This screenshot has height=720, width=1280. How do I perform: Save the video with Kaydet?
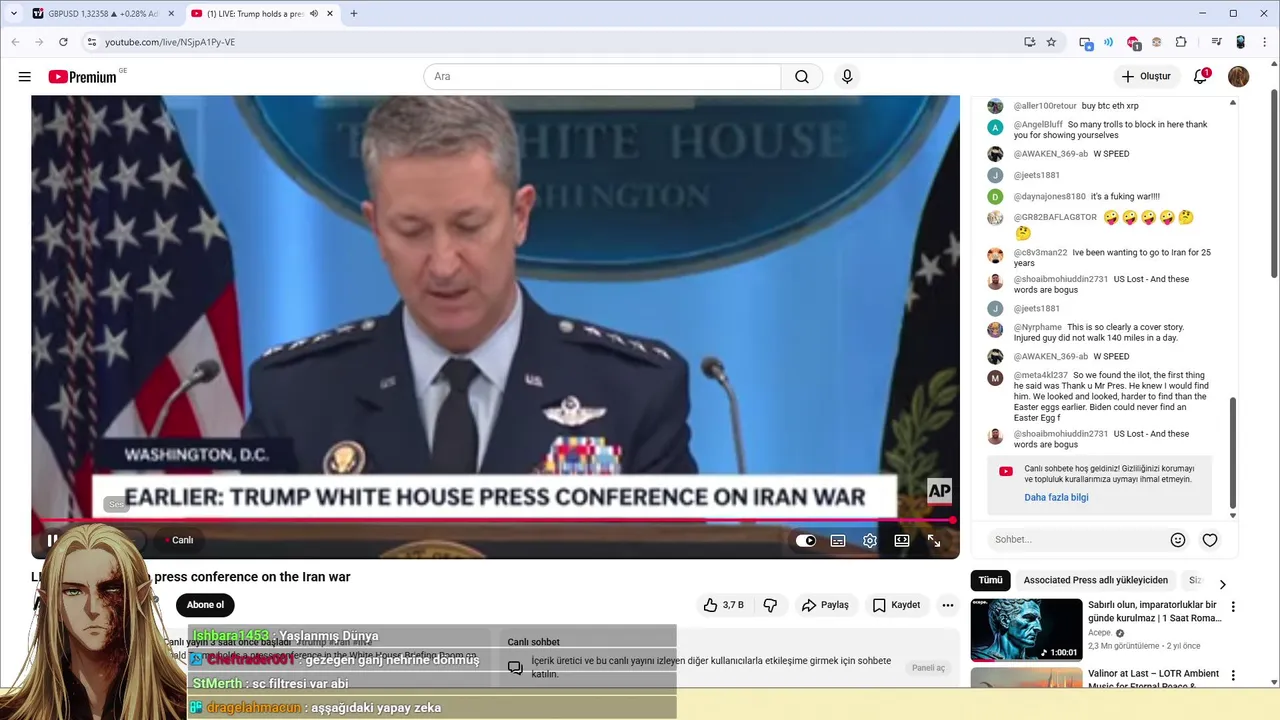tap(896, 605)
